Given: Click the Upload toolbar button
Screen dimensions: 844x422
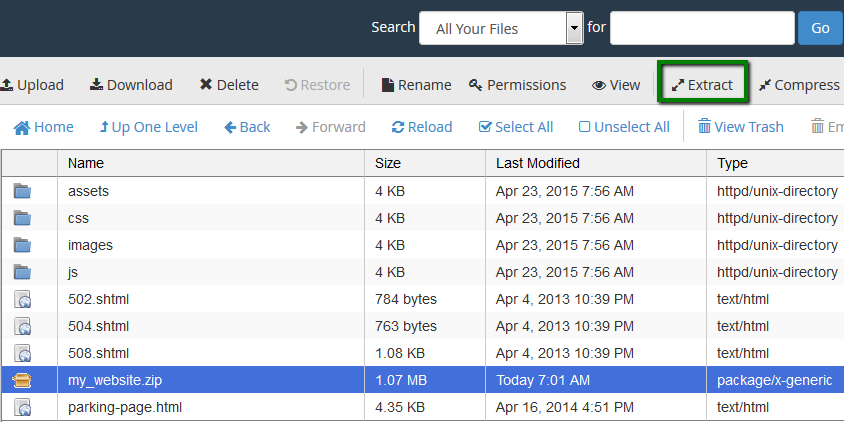Looking at the screenshot, I should [32, 85].
